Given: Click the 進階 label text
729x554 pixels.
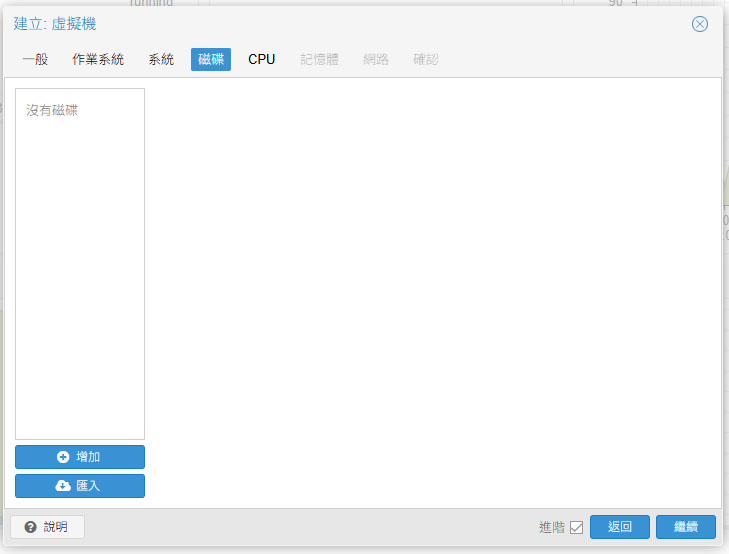Looking at the screenshot, I should pyautogui.click(x=551, y=527).
